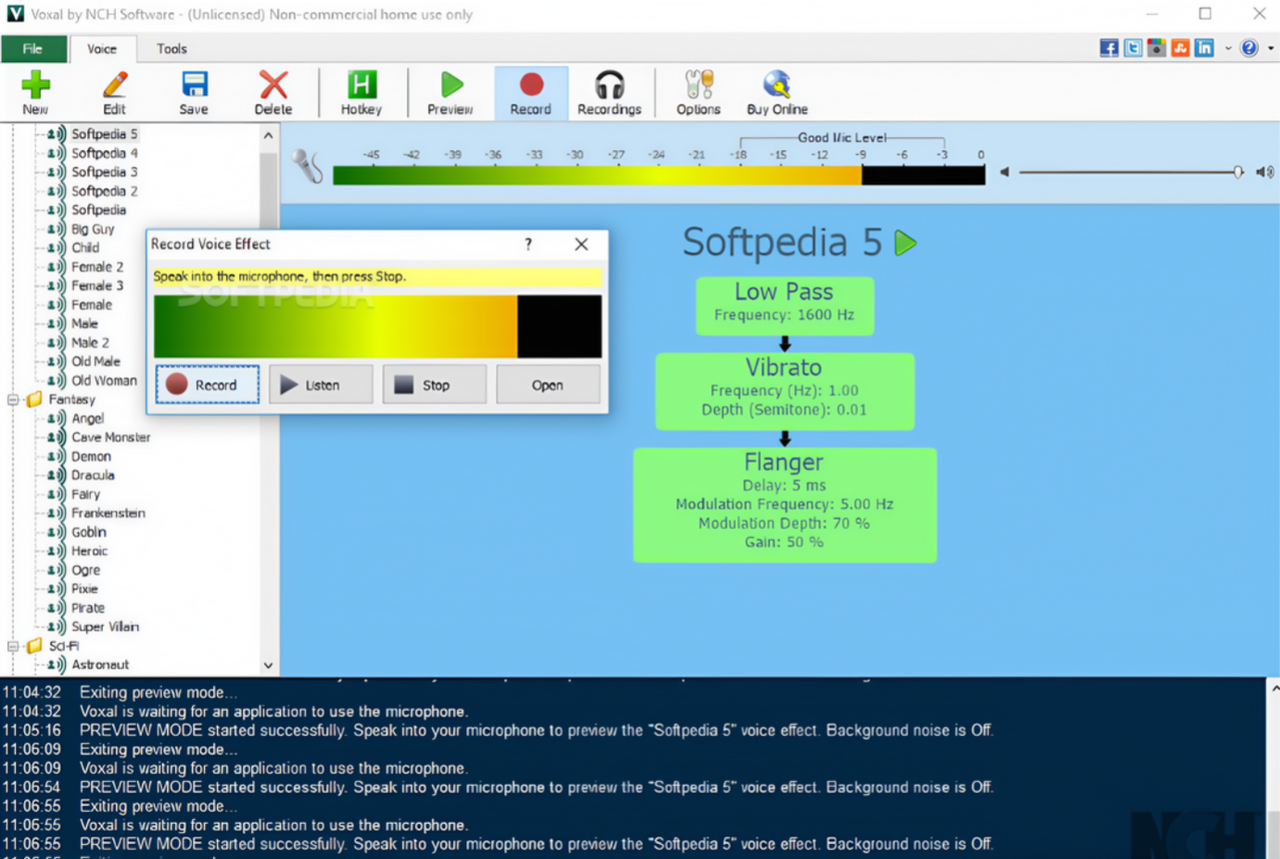This screenshot has height=859, width=1280.
Task: Select the Heroic voice
Action: [90, 551]
